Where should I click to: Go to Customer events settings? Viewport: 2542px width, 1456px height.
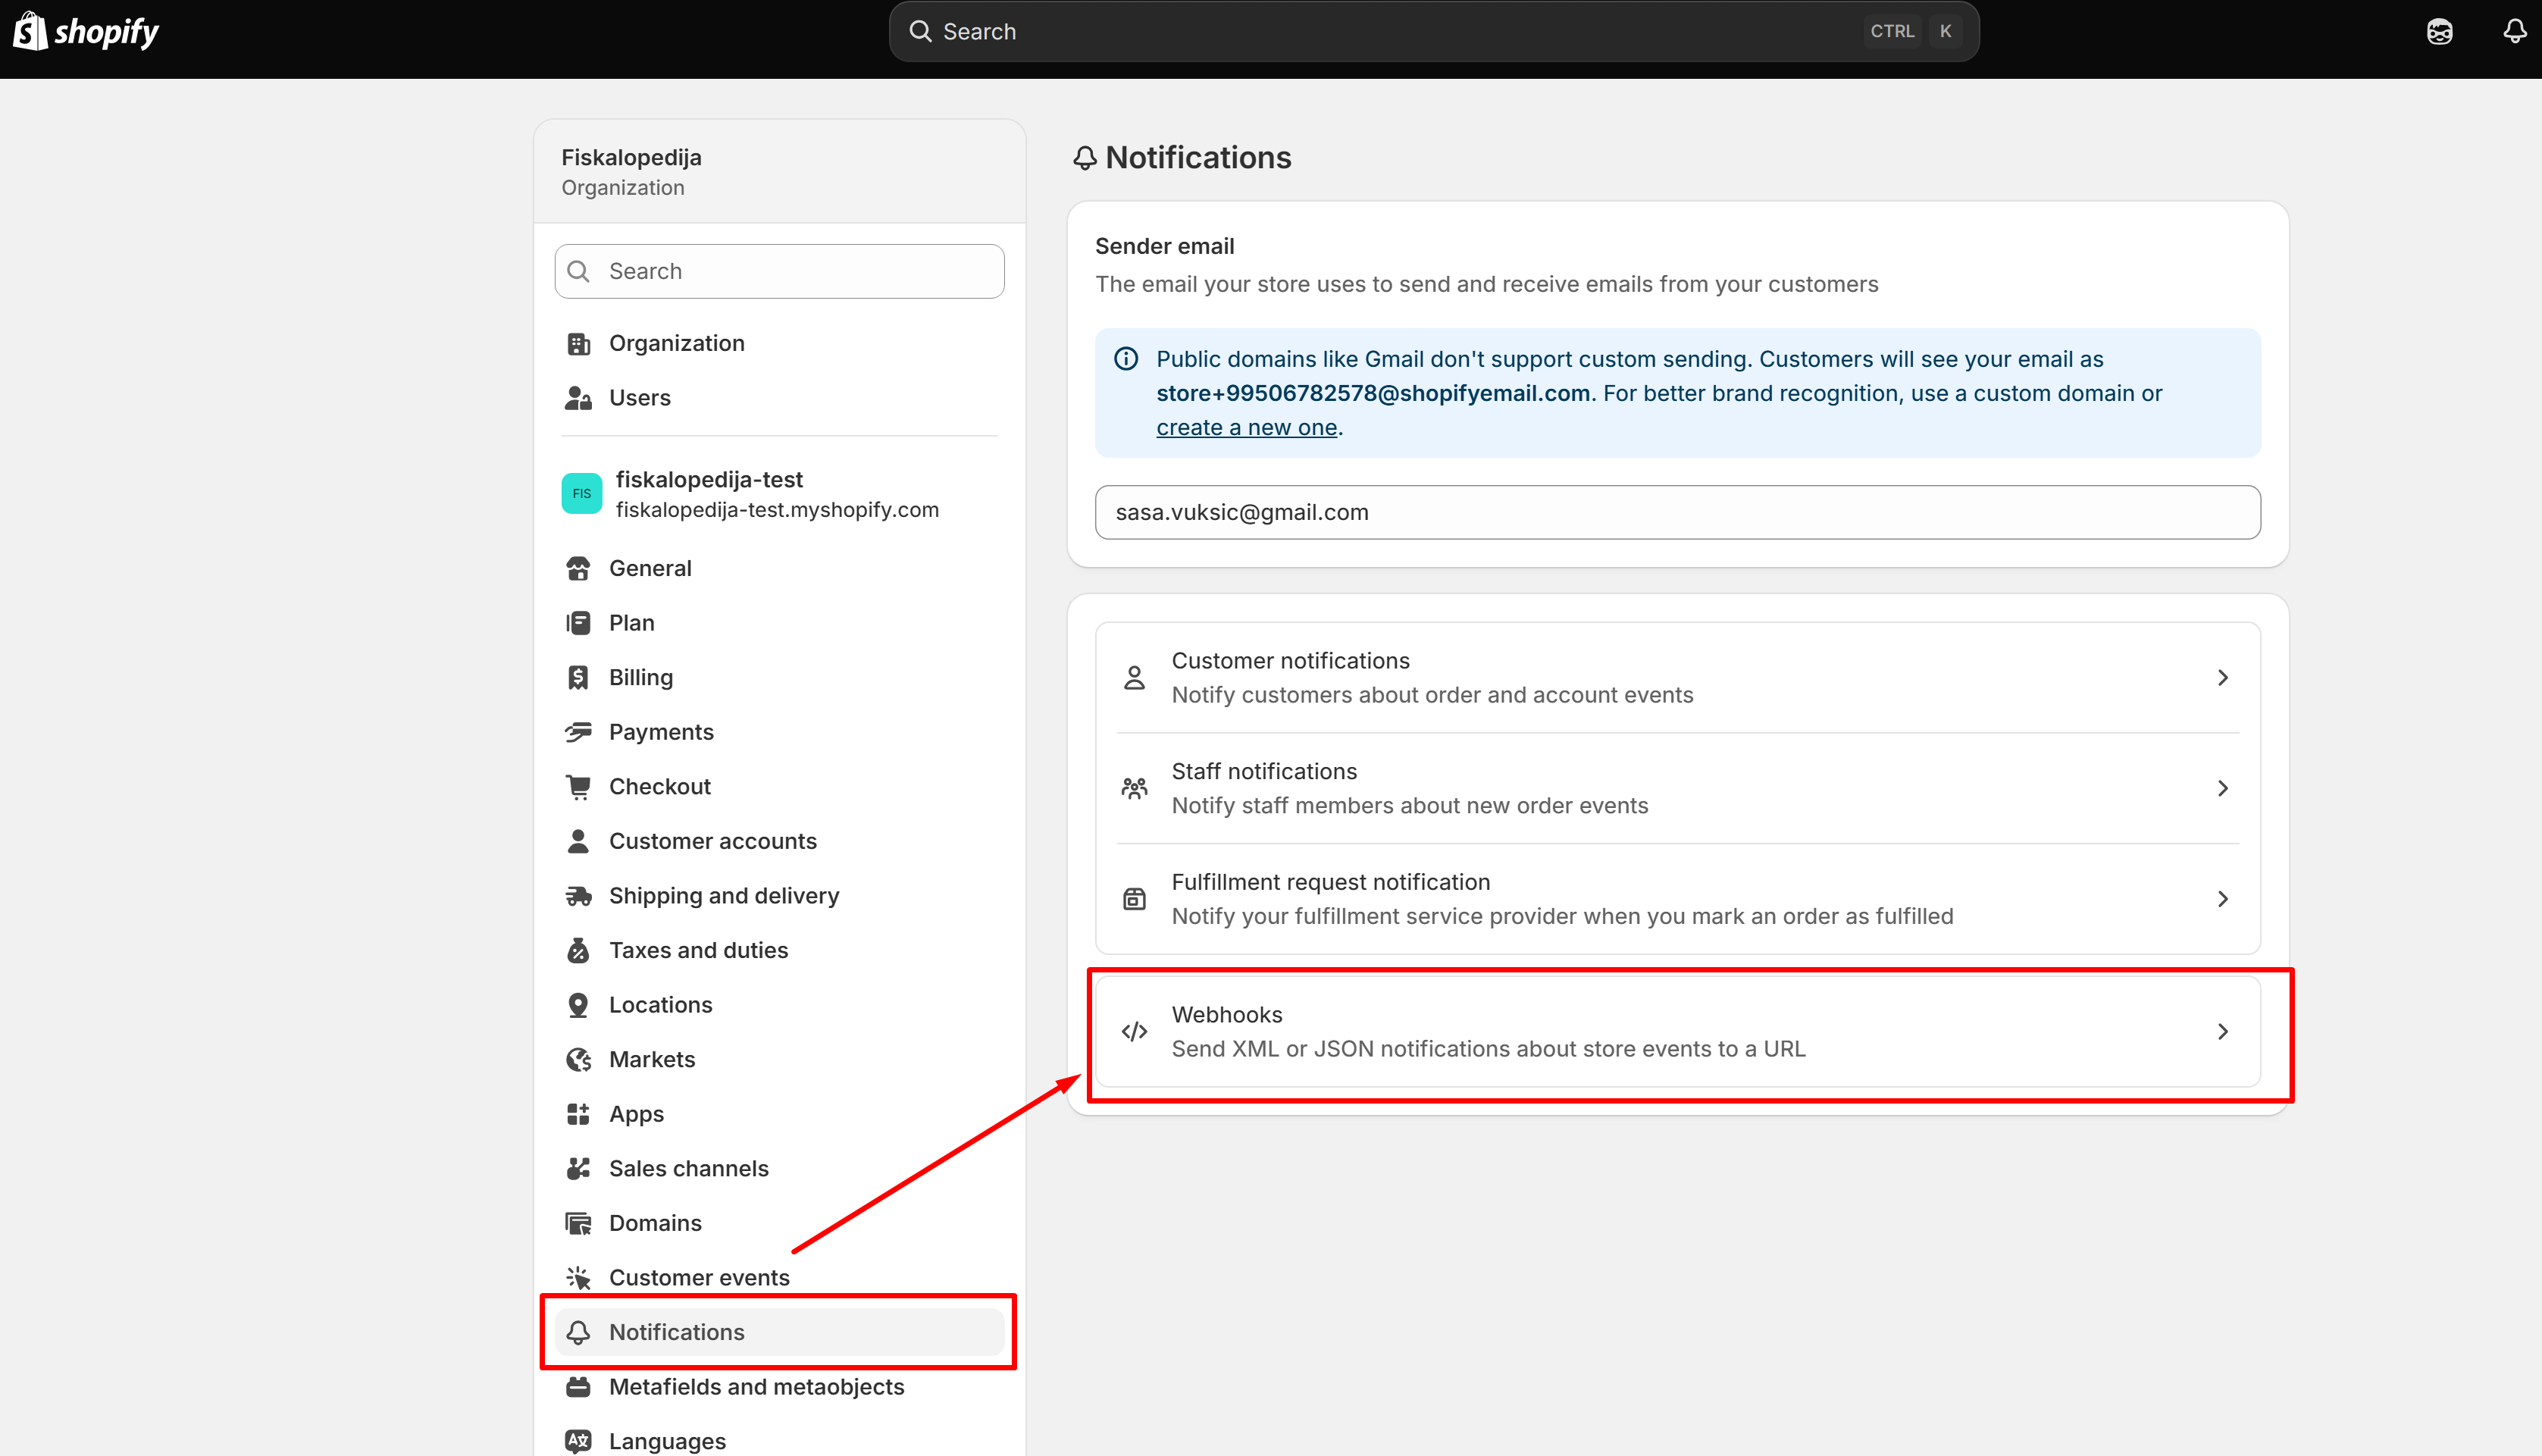click(x=779, y=1278)
